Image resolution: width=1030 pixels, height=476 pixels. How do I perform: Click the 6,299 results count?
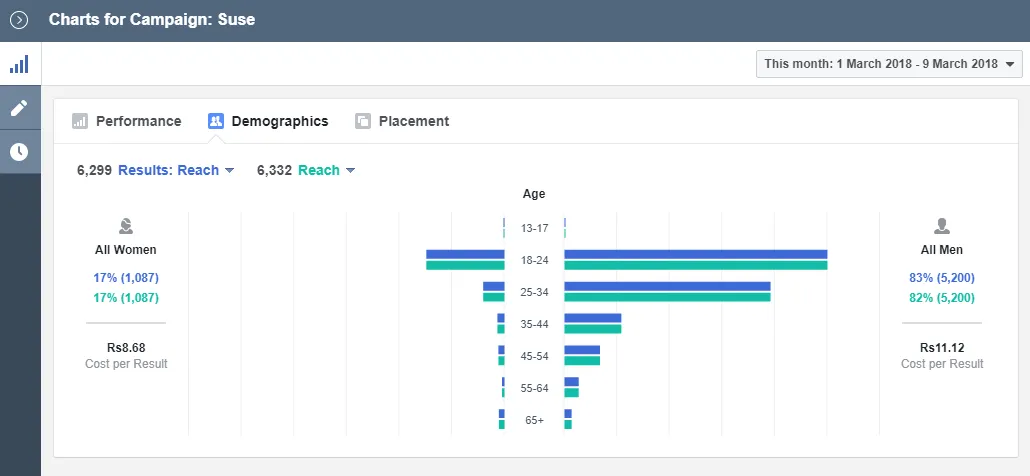(x=94, y=170)
